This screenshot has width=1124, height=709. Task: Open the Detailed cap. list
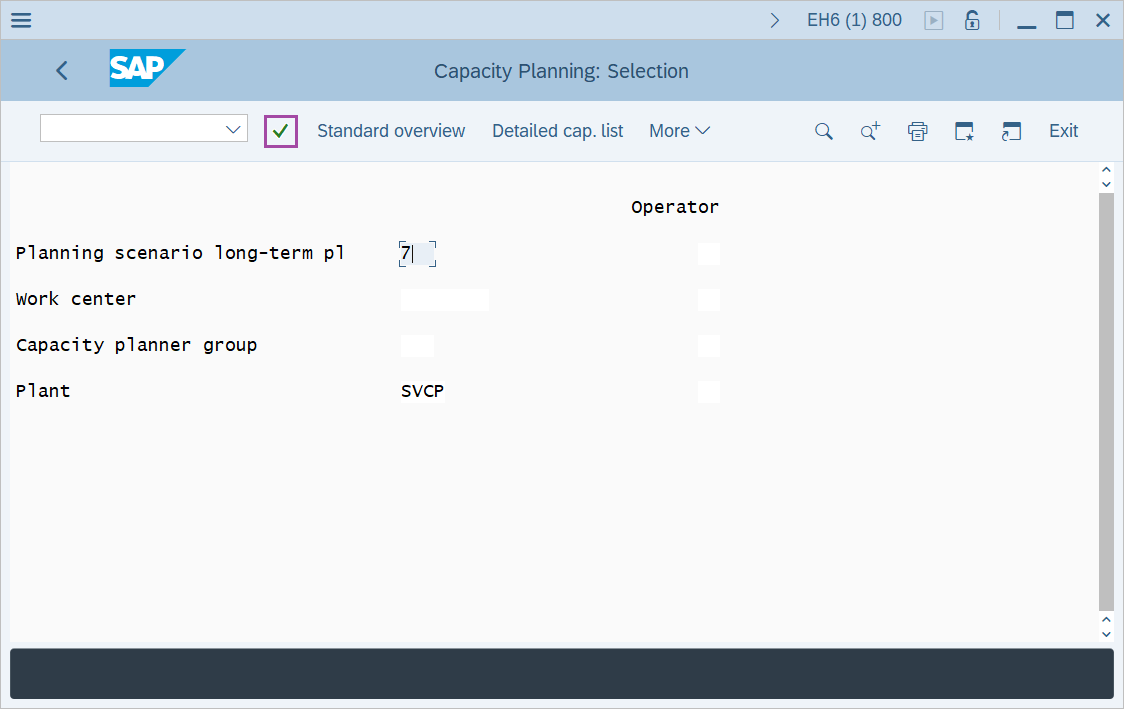557,131
